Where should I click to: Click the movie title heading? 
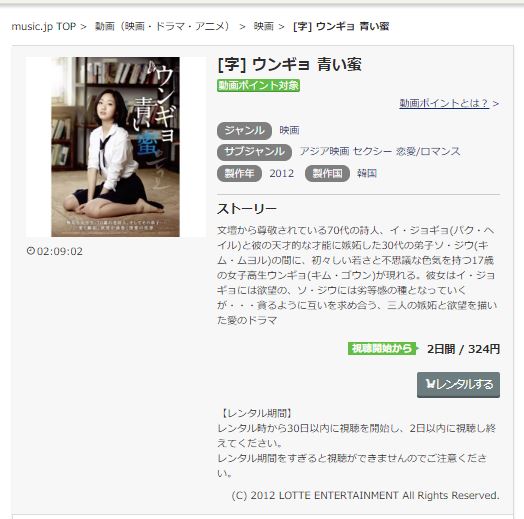tap(289, 64)
